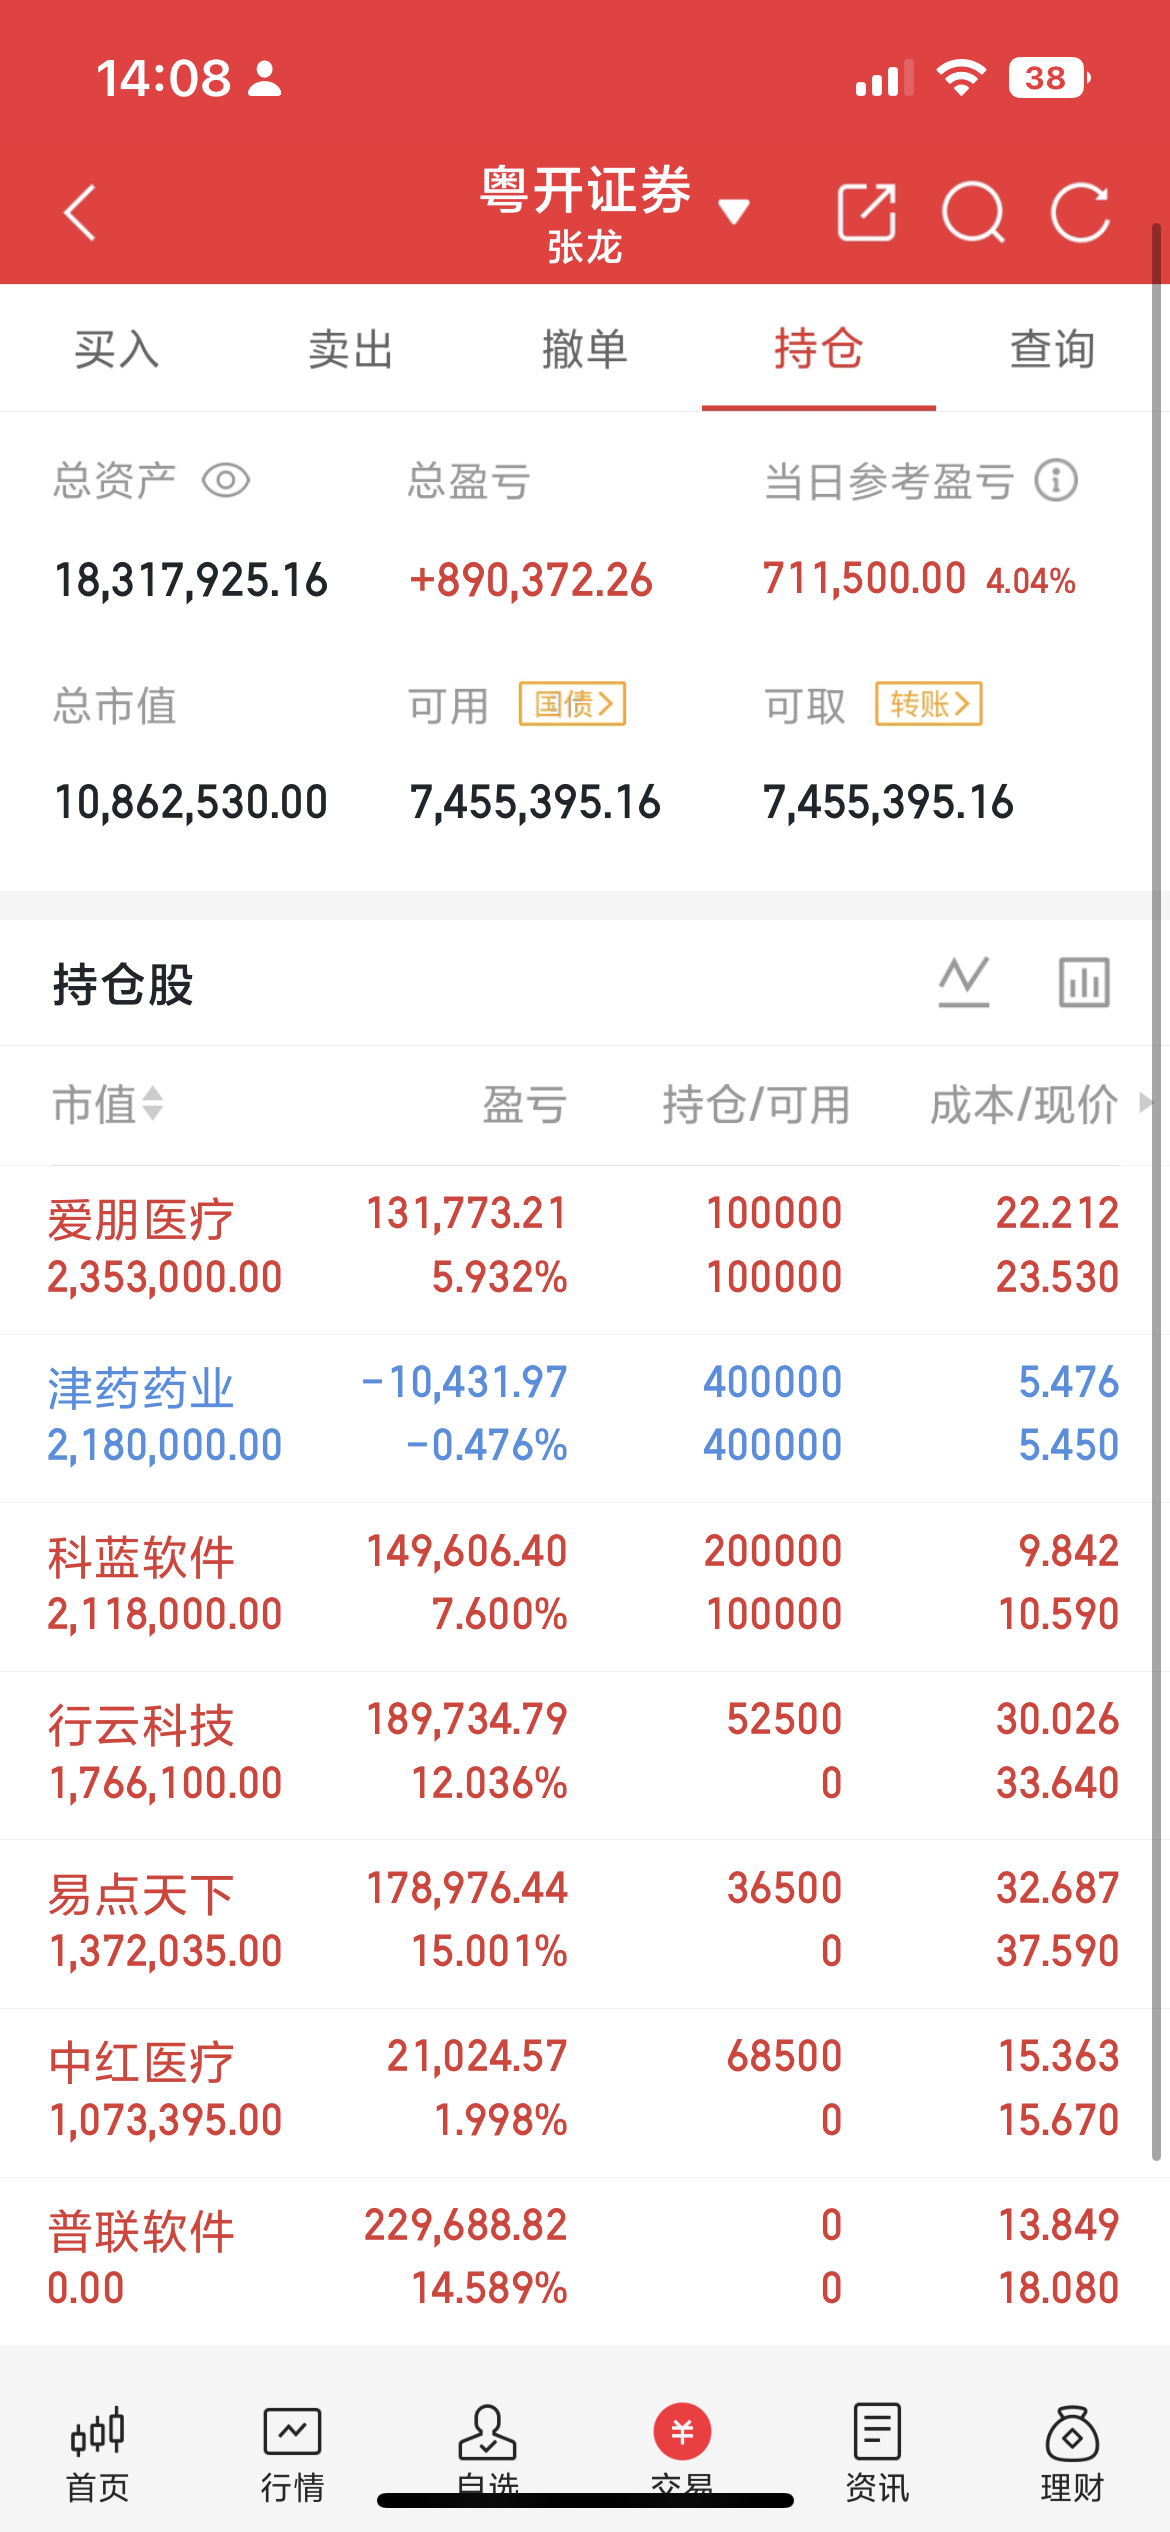Open the 津药药业 holding row

585,1418
